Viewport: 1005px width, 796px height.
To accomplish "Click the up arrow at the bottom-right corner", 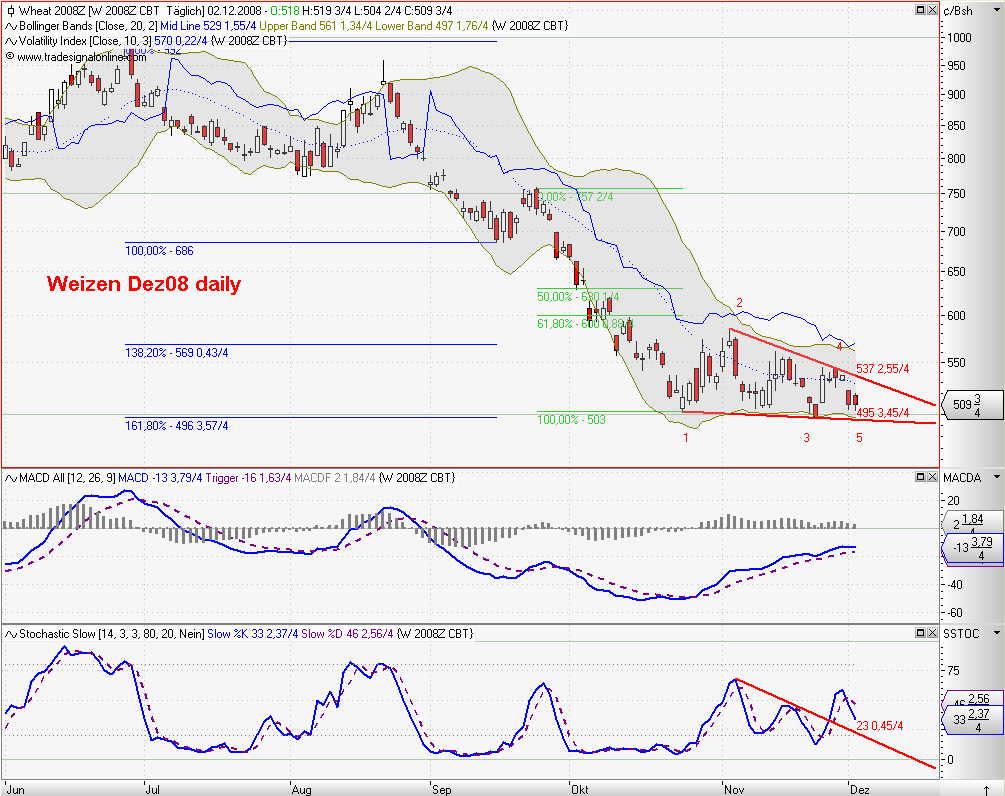I will (986, 790).
